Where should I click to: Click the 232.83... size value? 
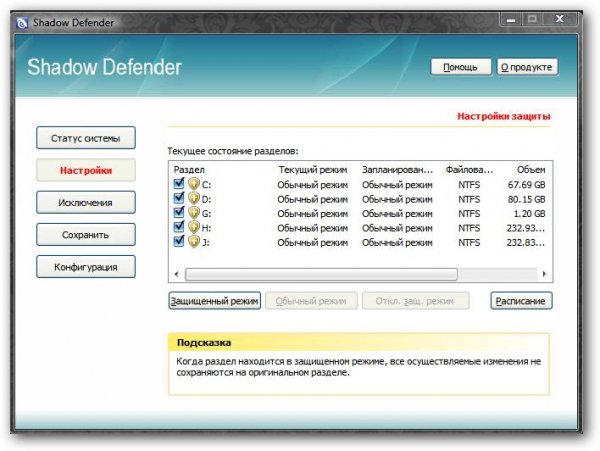[x=526, y=243]
